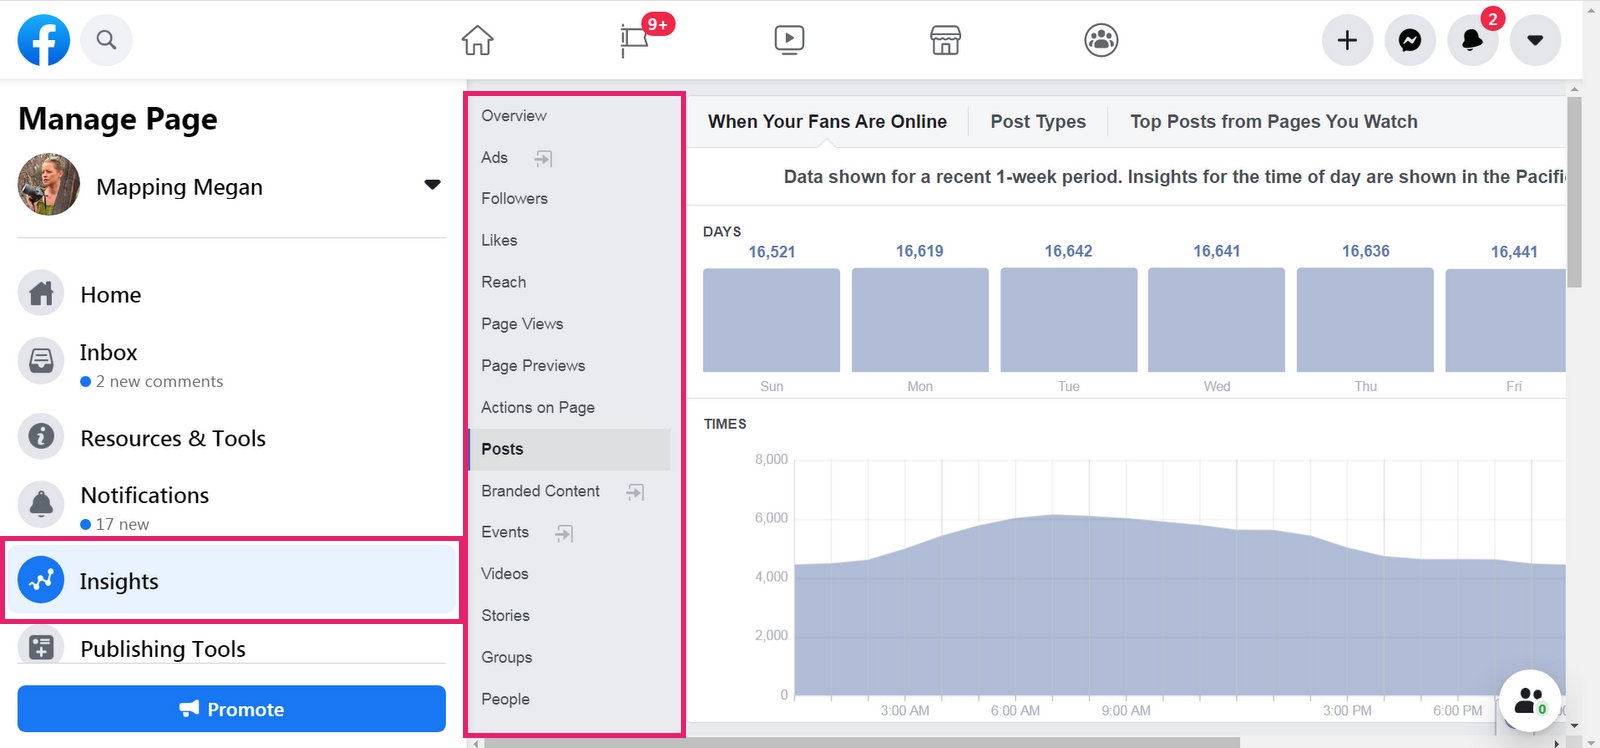Switch to the Post Types tab
The image size is (1600, 748).
point(1038,122)
